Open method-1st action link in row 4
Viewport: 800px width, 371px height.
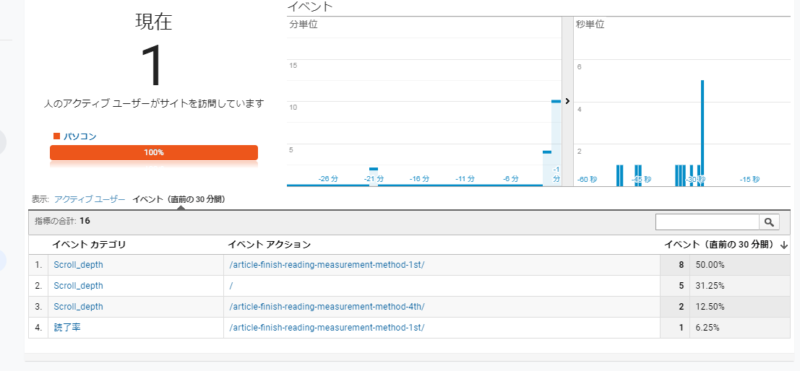coord(327,328)
